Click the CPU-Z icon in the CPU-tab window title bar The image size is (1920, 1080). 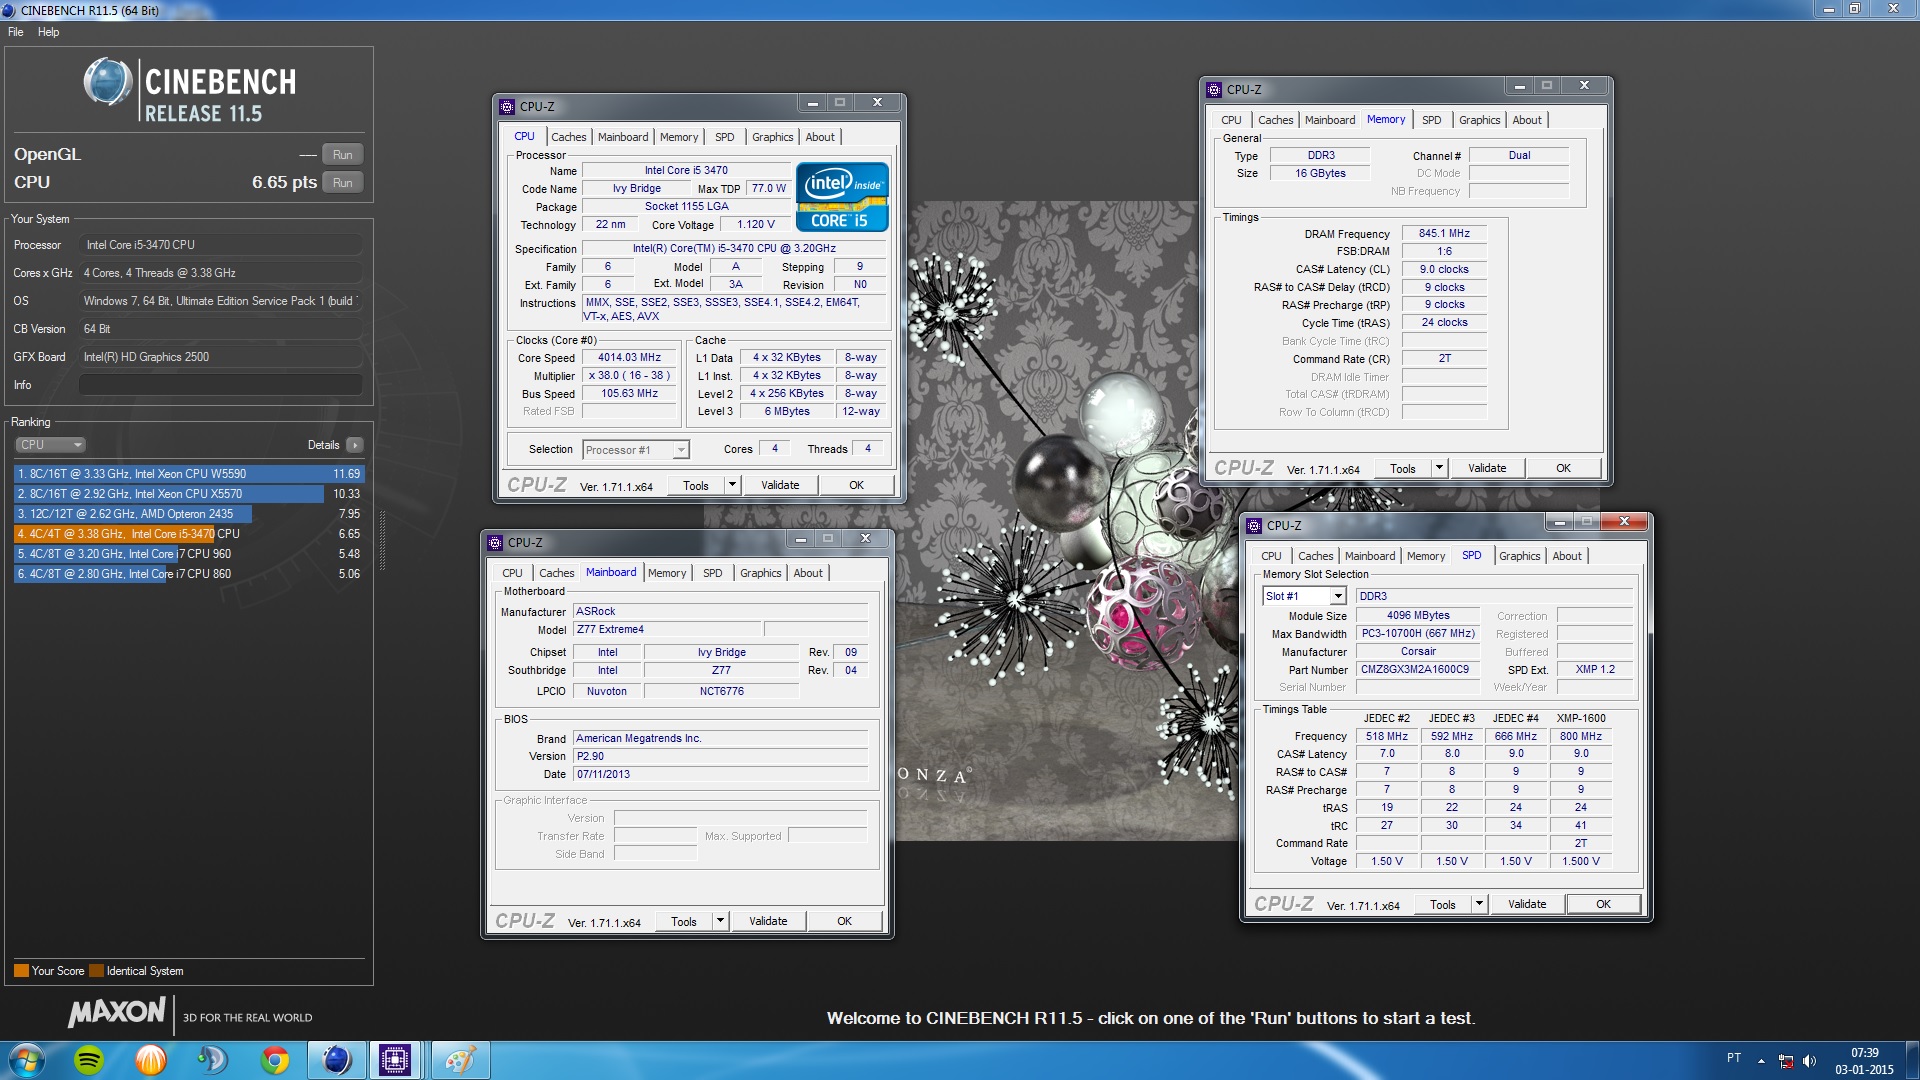(x=507, y=106)
